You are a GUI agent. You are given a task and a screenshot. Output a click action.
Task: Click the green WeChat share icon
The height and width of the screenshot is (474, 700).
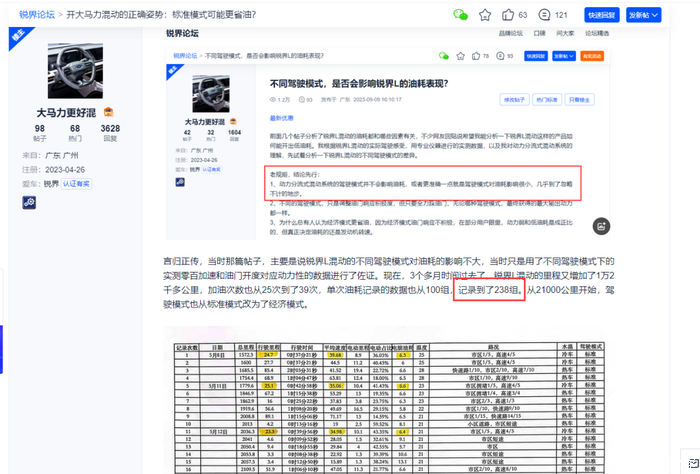(x=460, y=15)
